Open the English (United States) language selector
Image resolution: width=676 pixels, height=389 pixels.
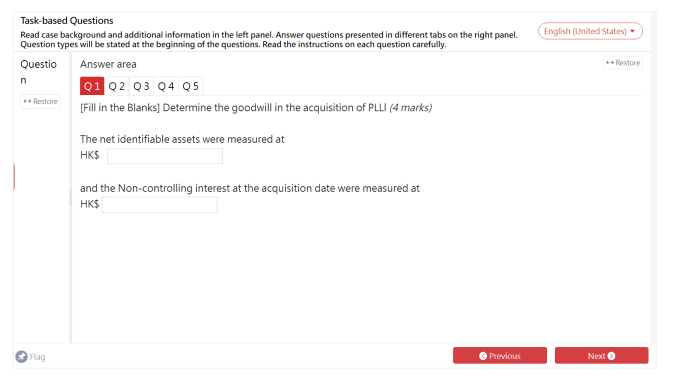[590, 31]
